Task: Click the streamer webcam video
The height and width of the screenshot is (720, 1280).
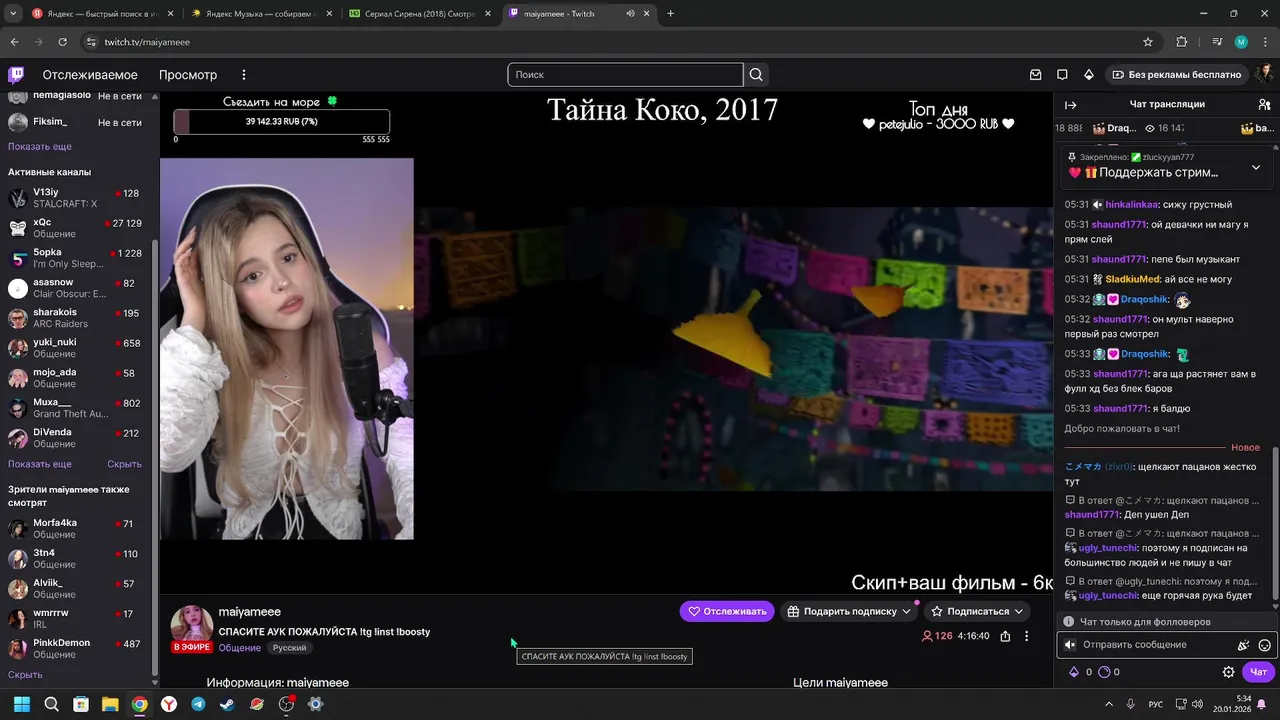Action: [x=287, y=349]
